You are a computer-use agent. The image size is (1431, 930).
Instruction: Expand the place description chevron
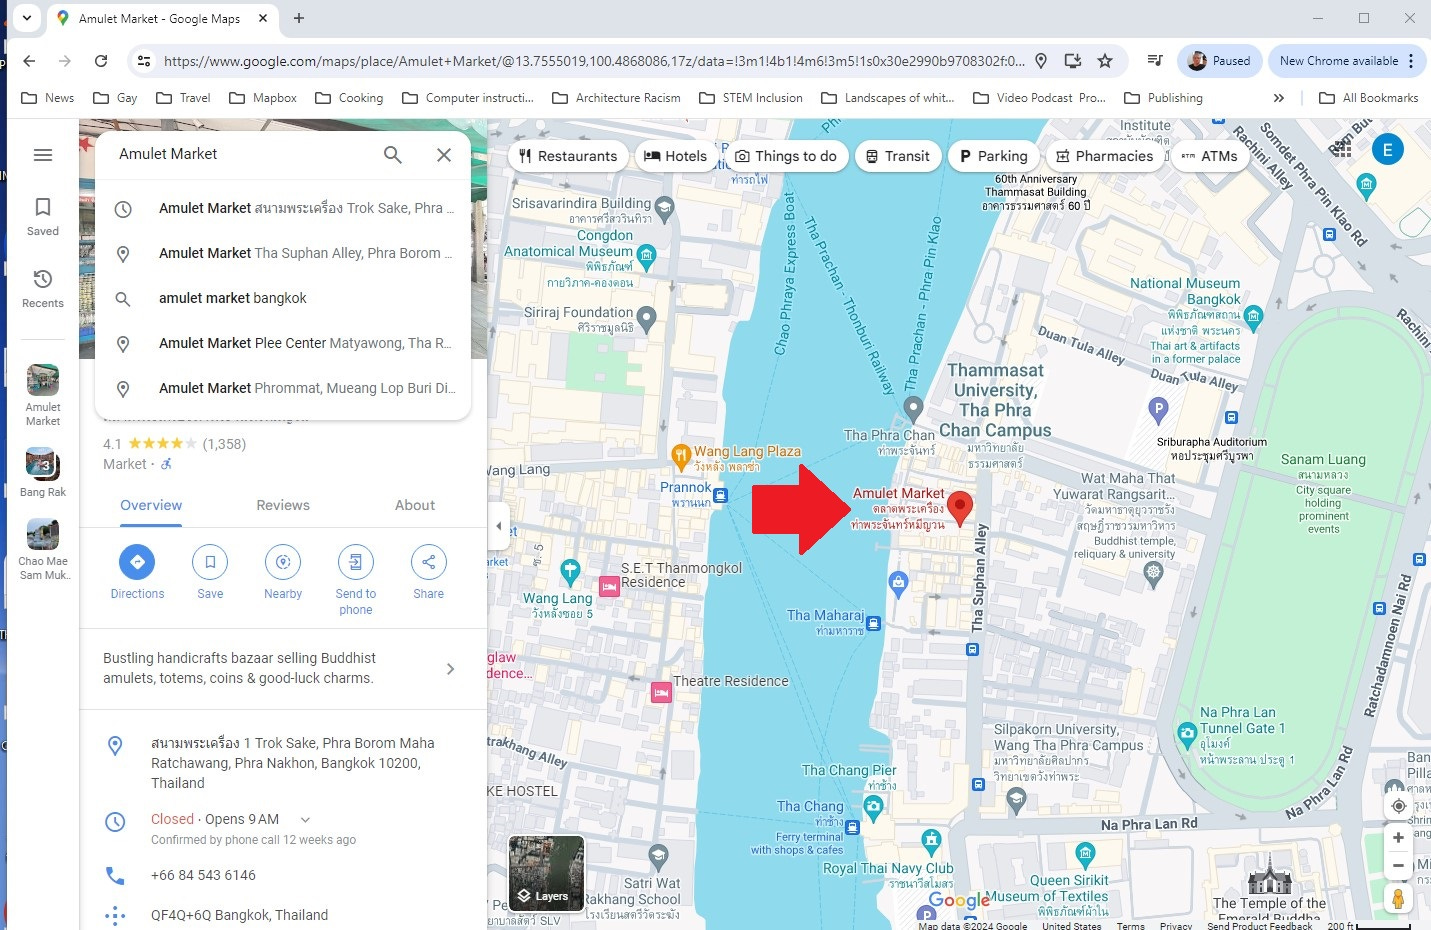[x=450, y=668]
